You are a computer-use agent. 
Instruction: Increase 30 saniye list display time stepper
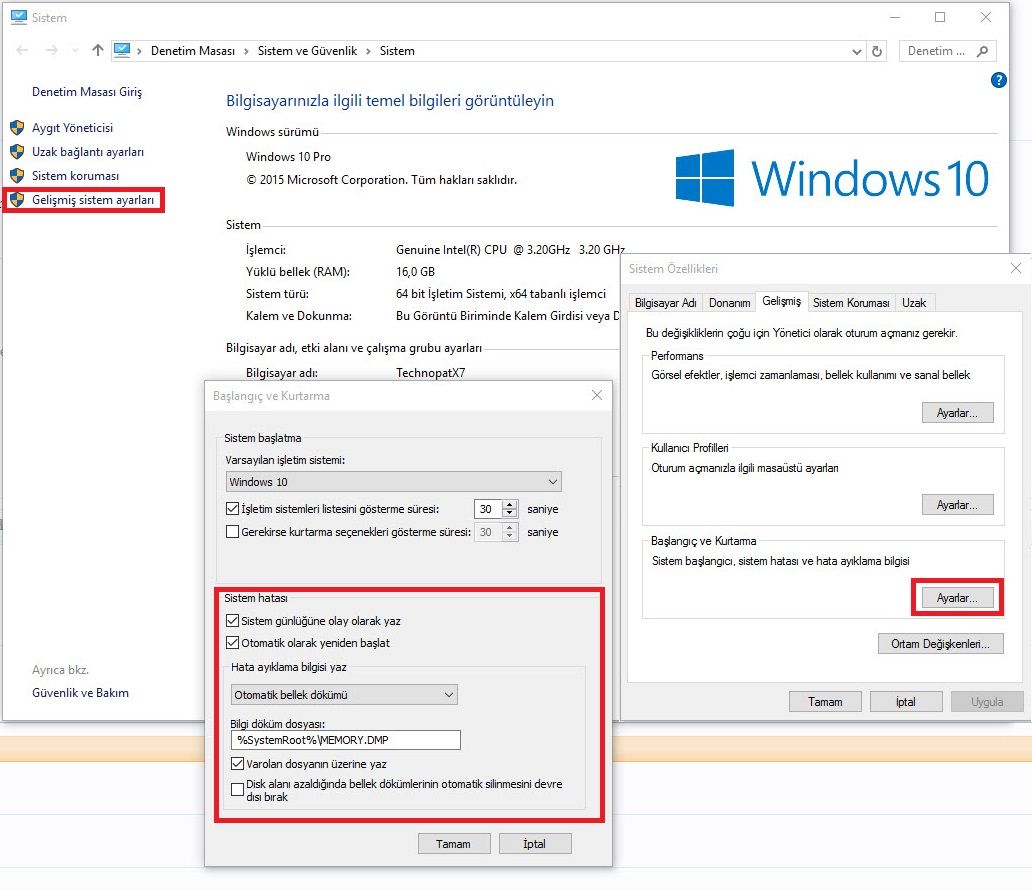click(509, 505)
